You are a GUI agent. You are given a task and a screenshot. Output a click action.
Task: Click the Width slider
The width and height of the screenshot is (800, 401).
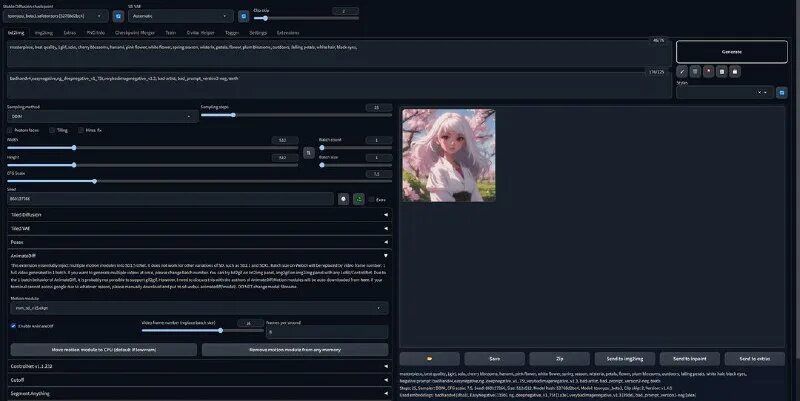(153, 148)
